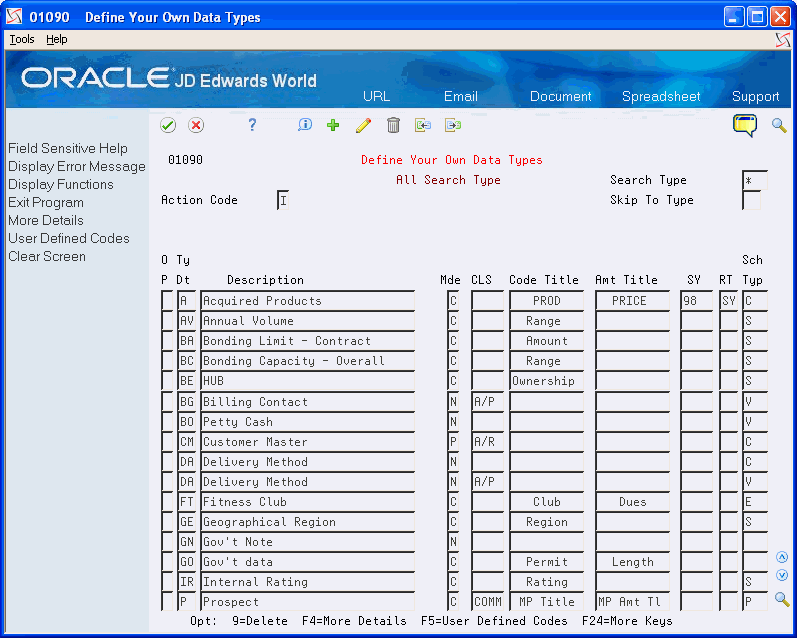The image size is (797, 638).
Task: Click the Document header link
Action: tap(560, 97)
